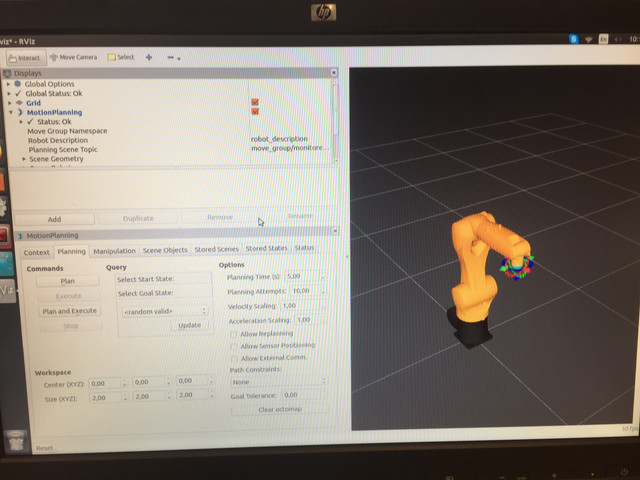Click the minus remove-tool icon

pyautogui.click(x=171, y=58)
